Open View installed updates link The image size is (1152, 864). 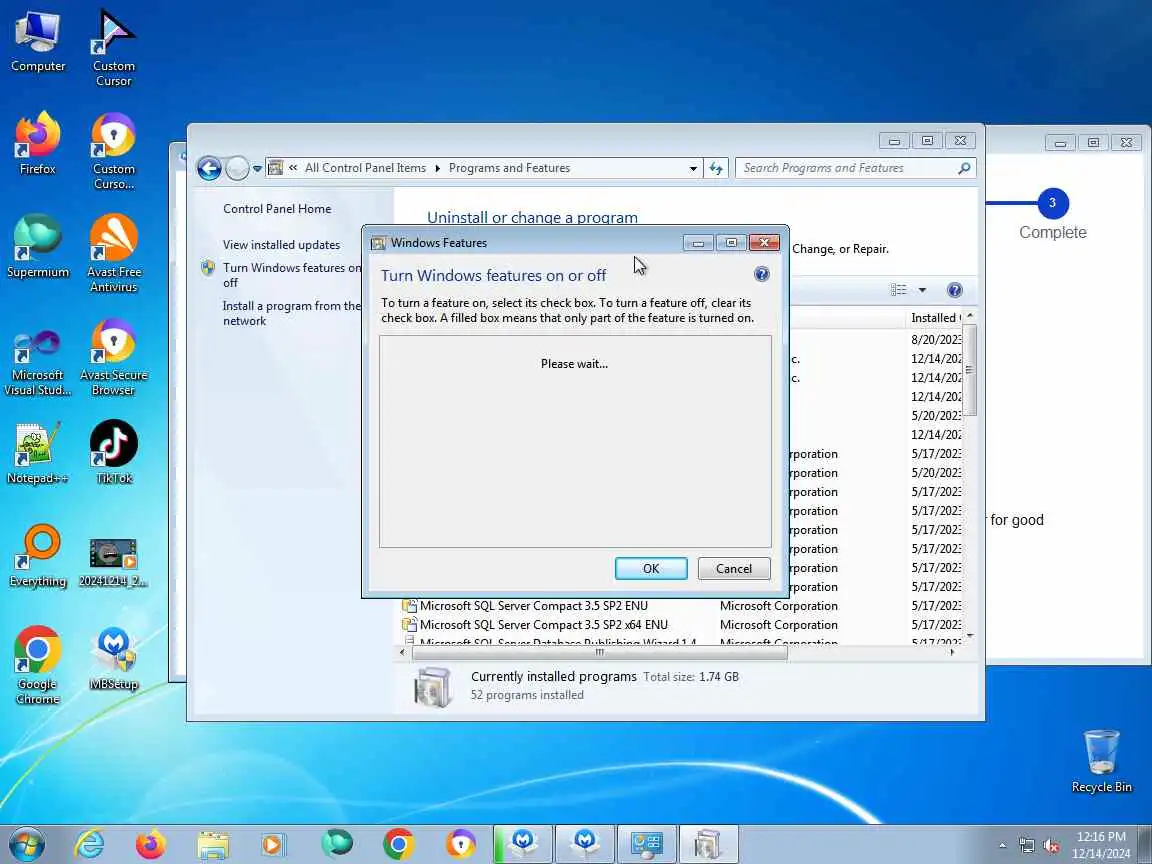tap(281, 245)
